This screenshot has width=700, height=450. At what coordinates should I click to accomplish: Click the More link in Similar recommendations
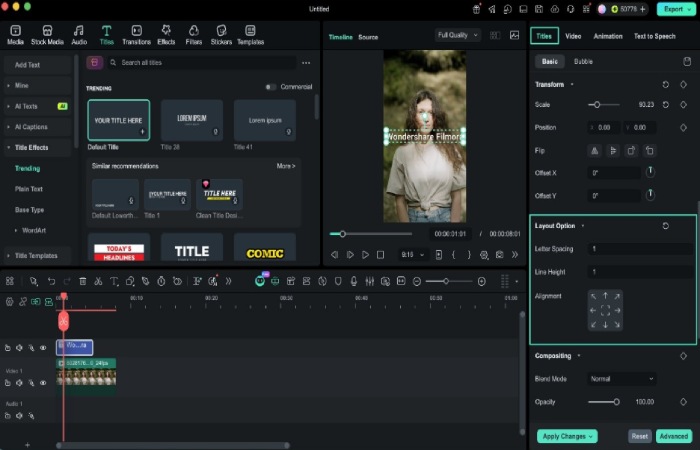click(x=286, y=166)
